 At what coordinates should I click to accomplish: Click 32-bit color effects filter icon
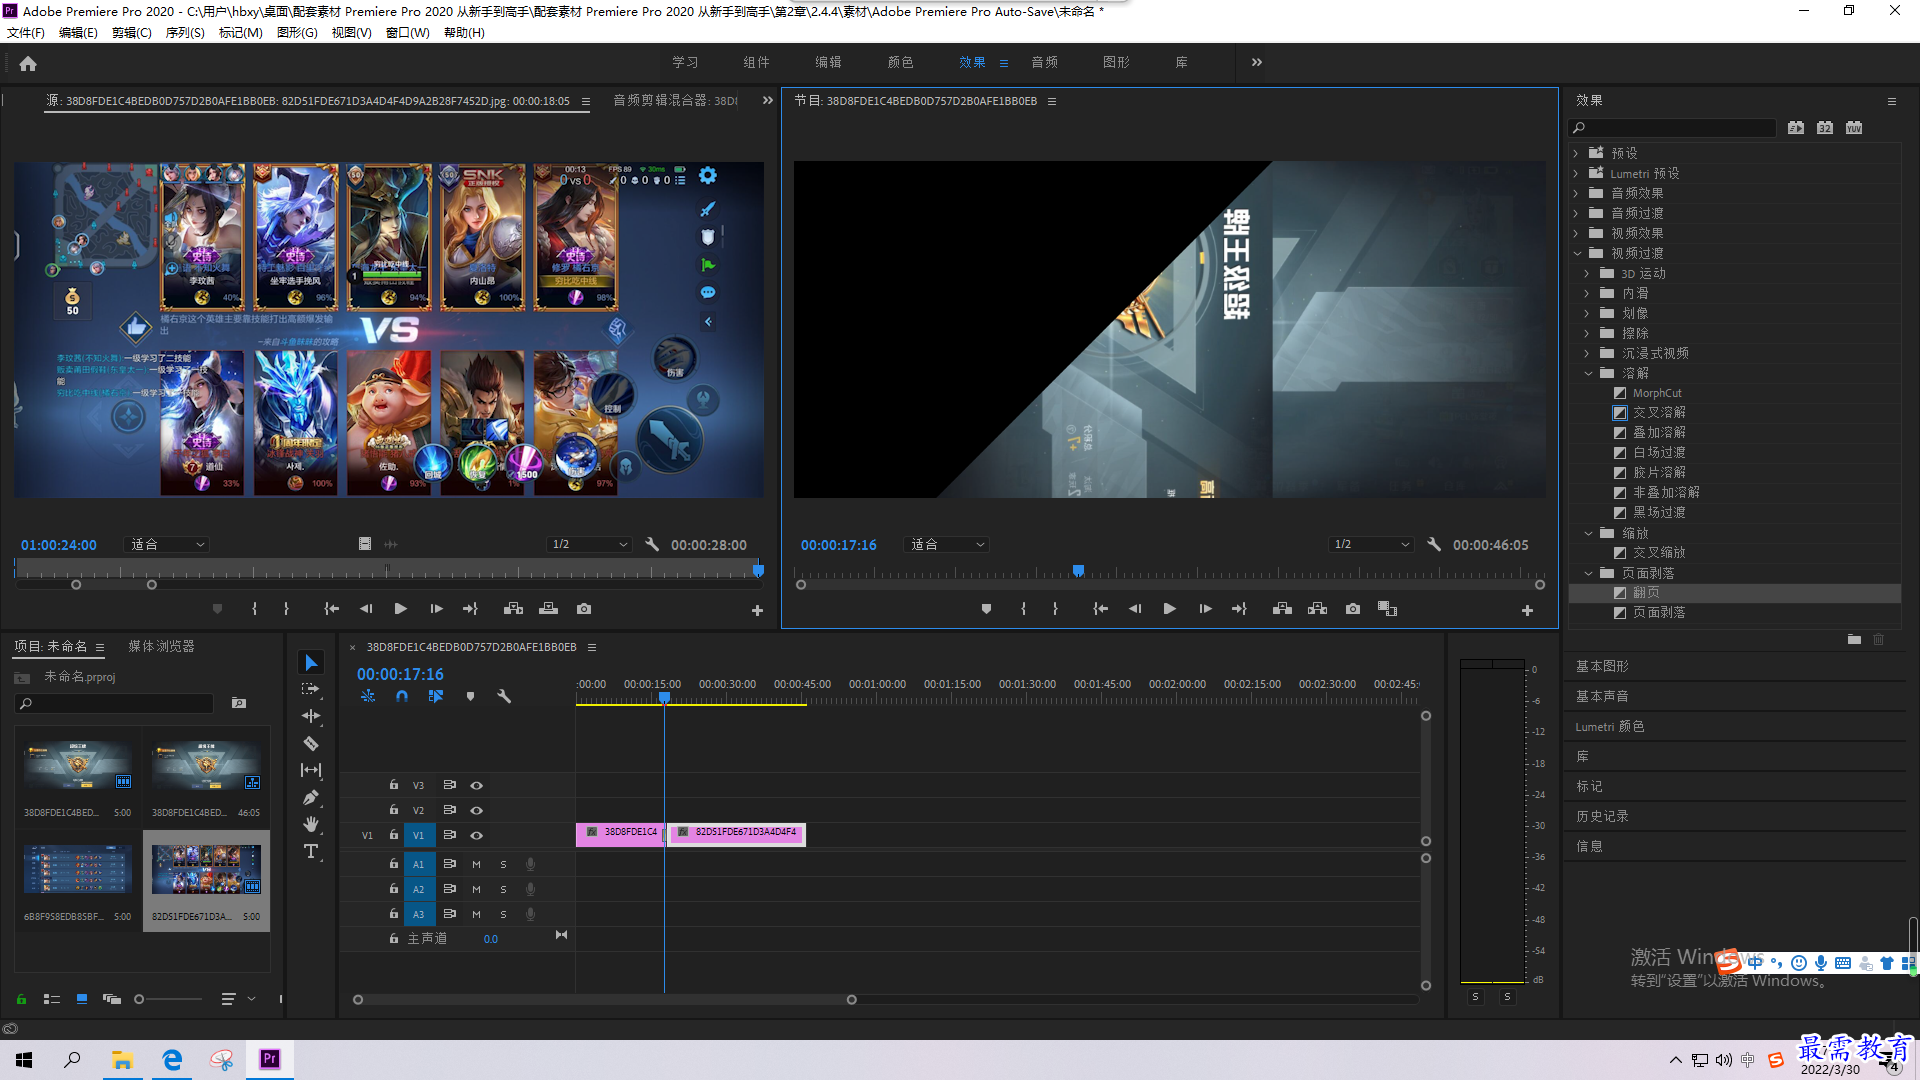coord(1825,128)
